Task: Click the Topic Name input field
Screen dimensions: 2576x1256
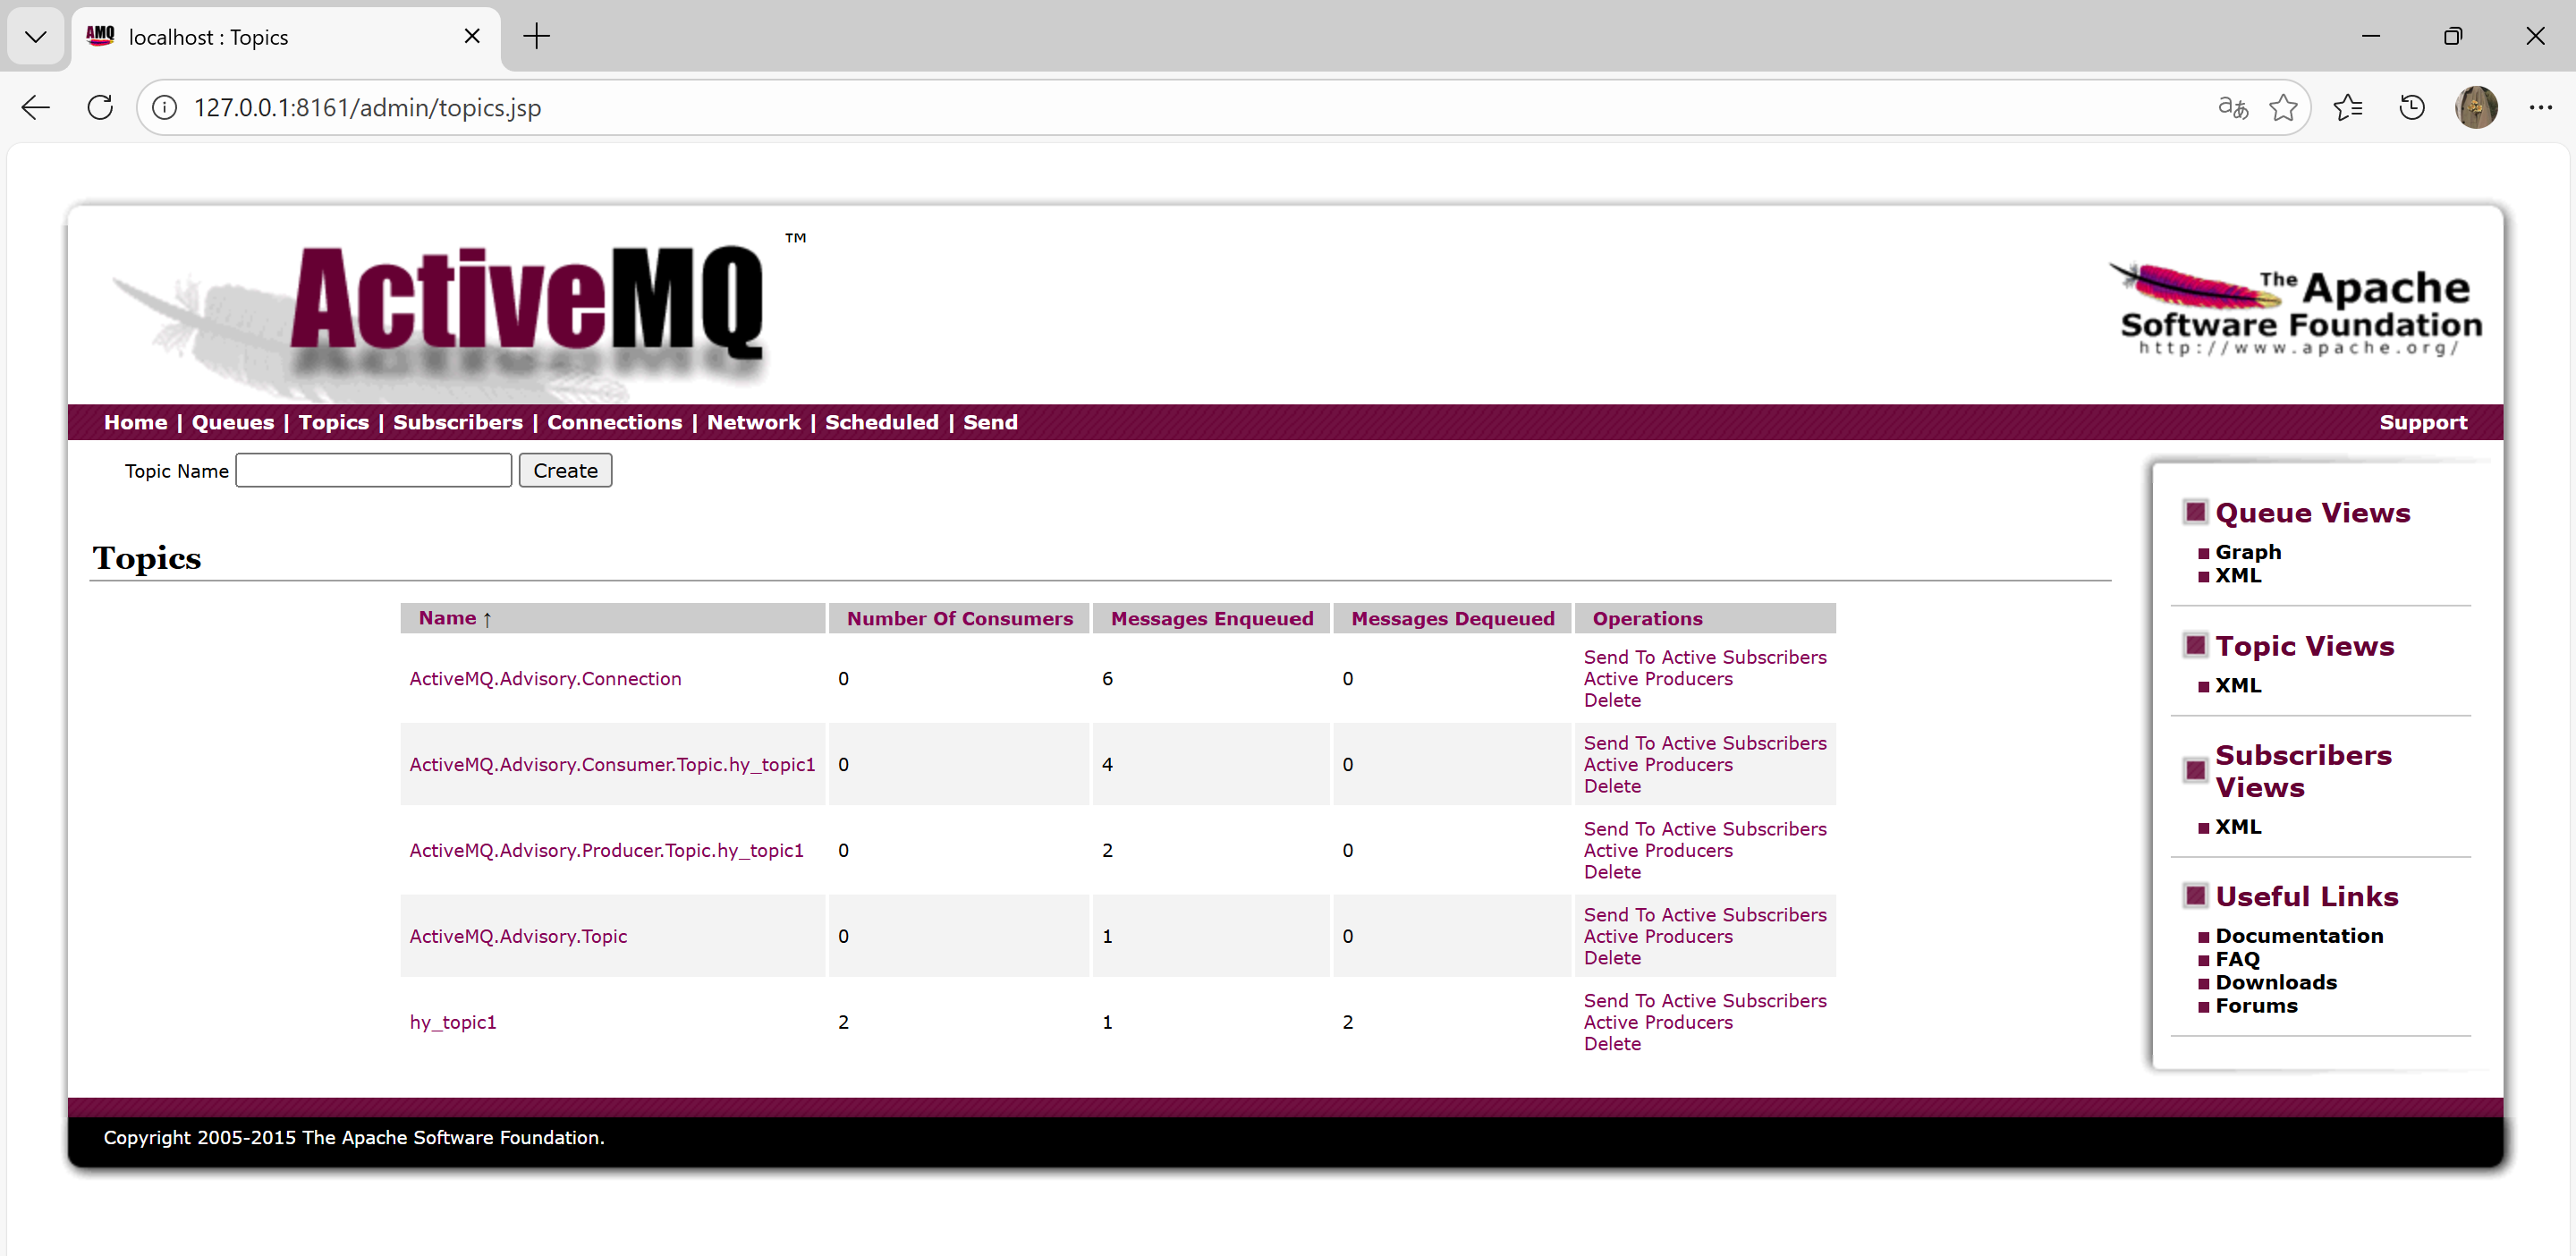Action: point(373,470)
